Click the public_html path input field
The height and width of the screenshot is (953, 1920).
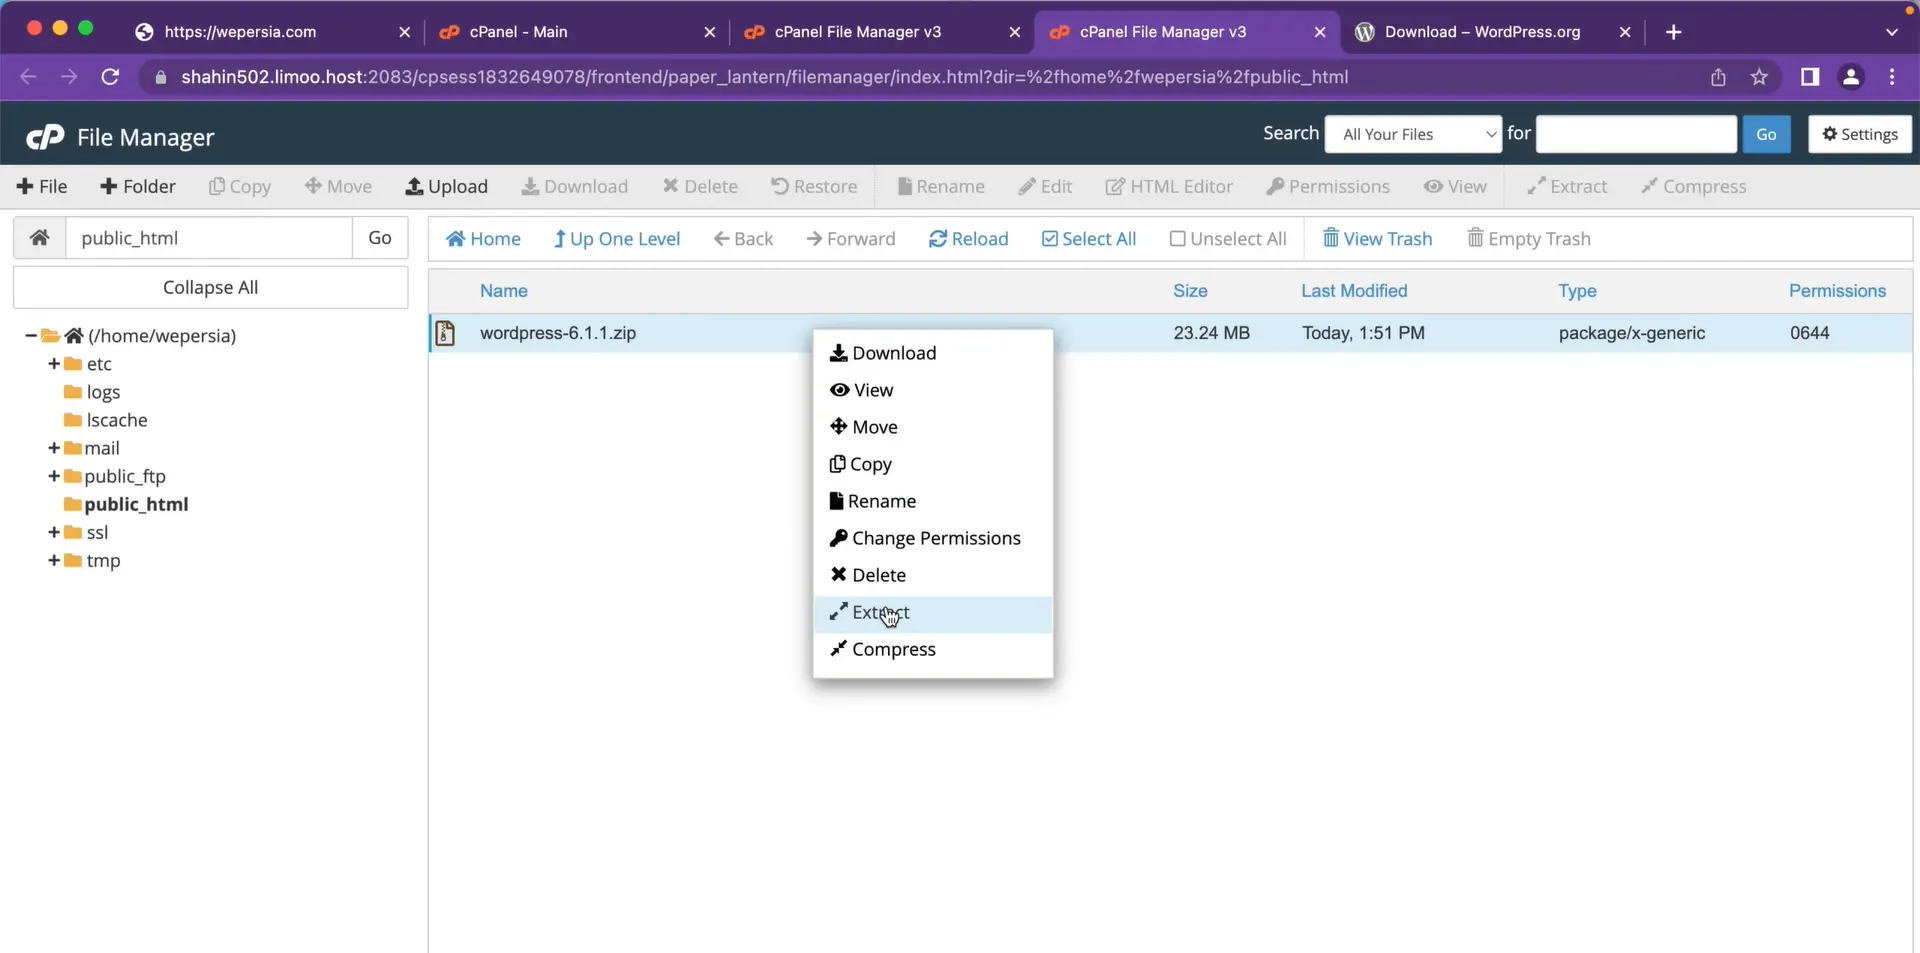pyautogui.click(x=209, y=238)
